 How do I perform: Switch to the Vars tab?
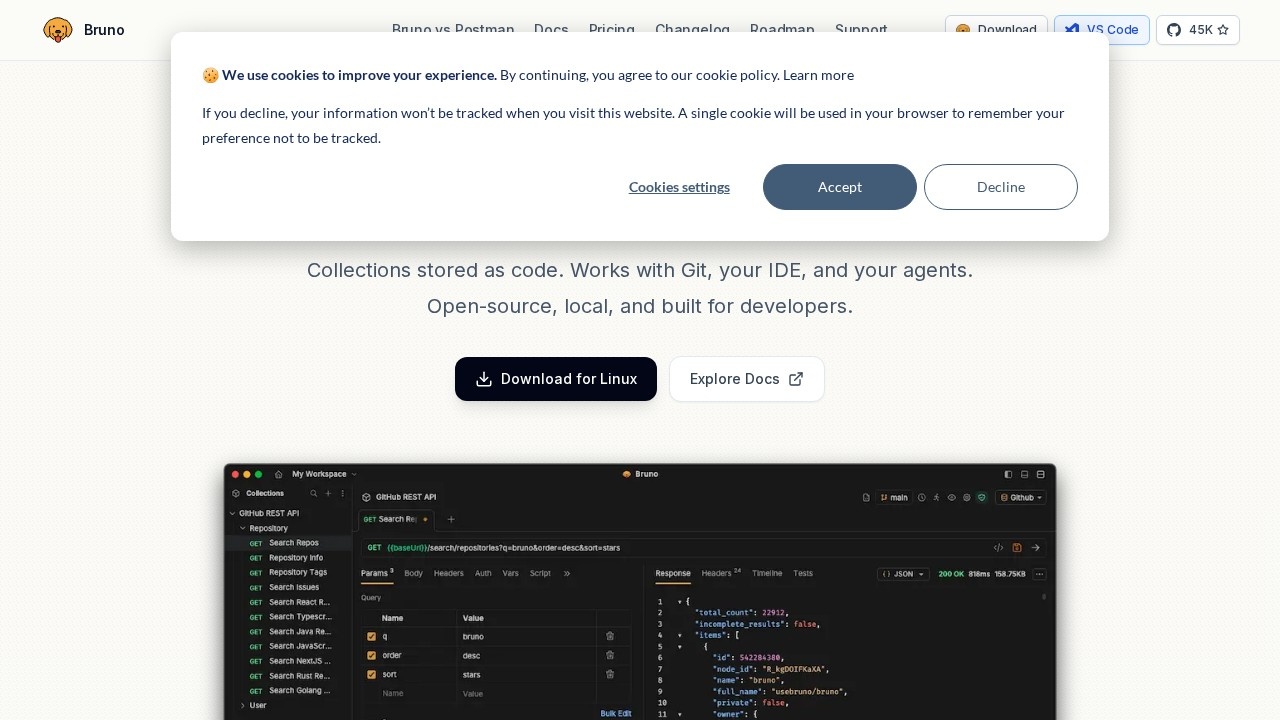[x=510, y=573]
